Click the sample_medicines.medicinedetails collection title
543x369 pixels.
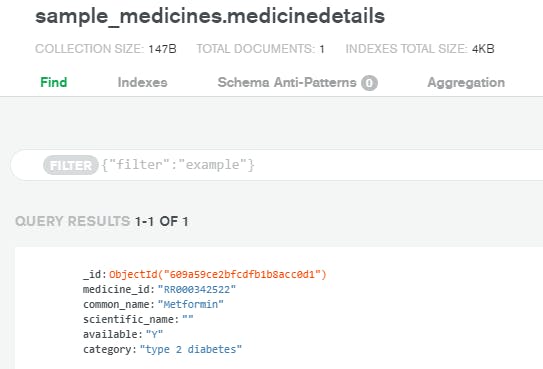210,16
